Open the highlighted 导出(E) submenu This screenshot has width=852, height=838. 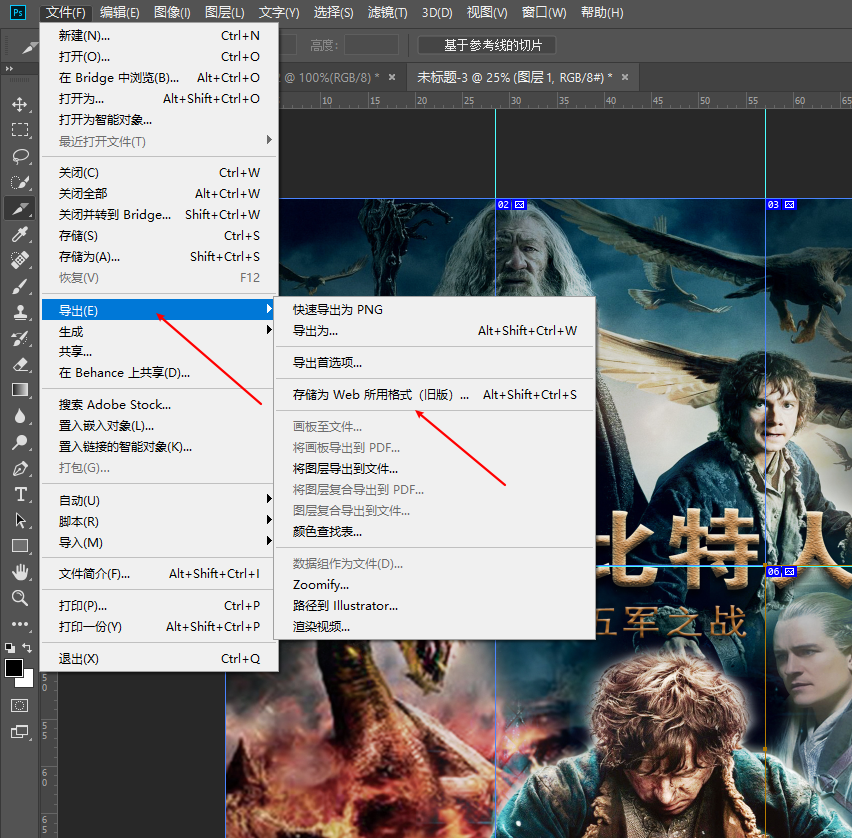(158, 310)
